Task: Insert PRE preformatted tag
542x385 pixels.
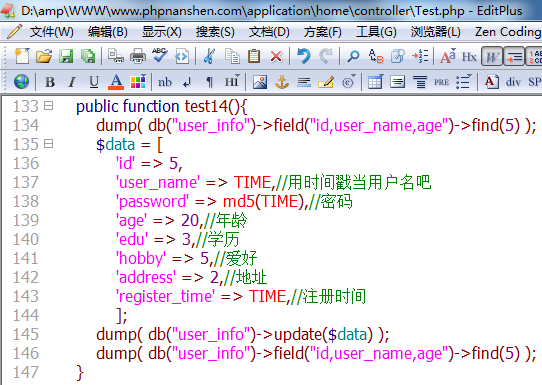Action: point(441,82)
